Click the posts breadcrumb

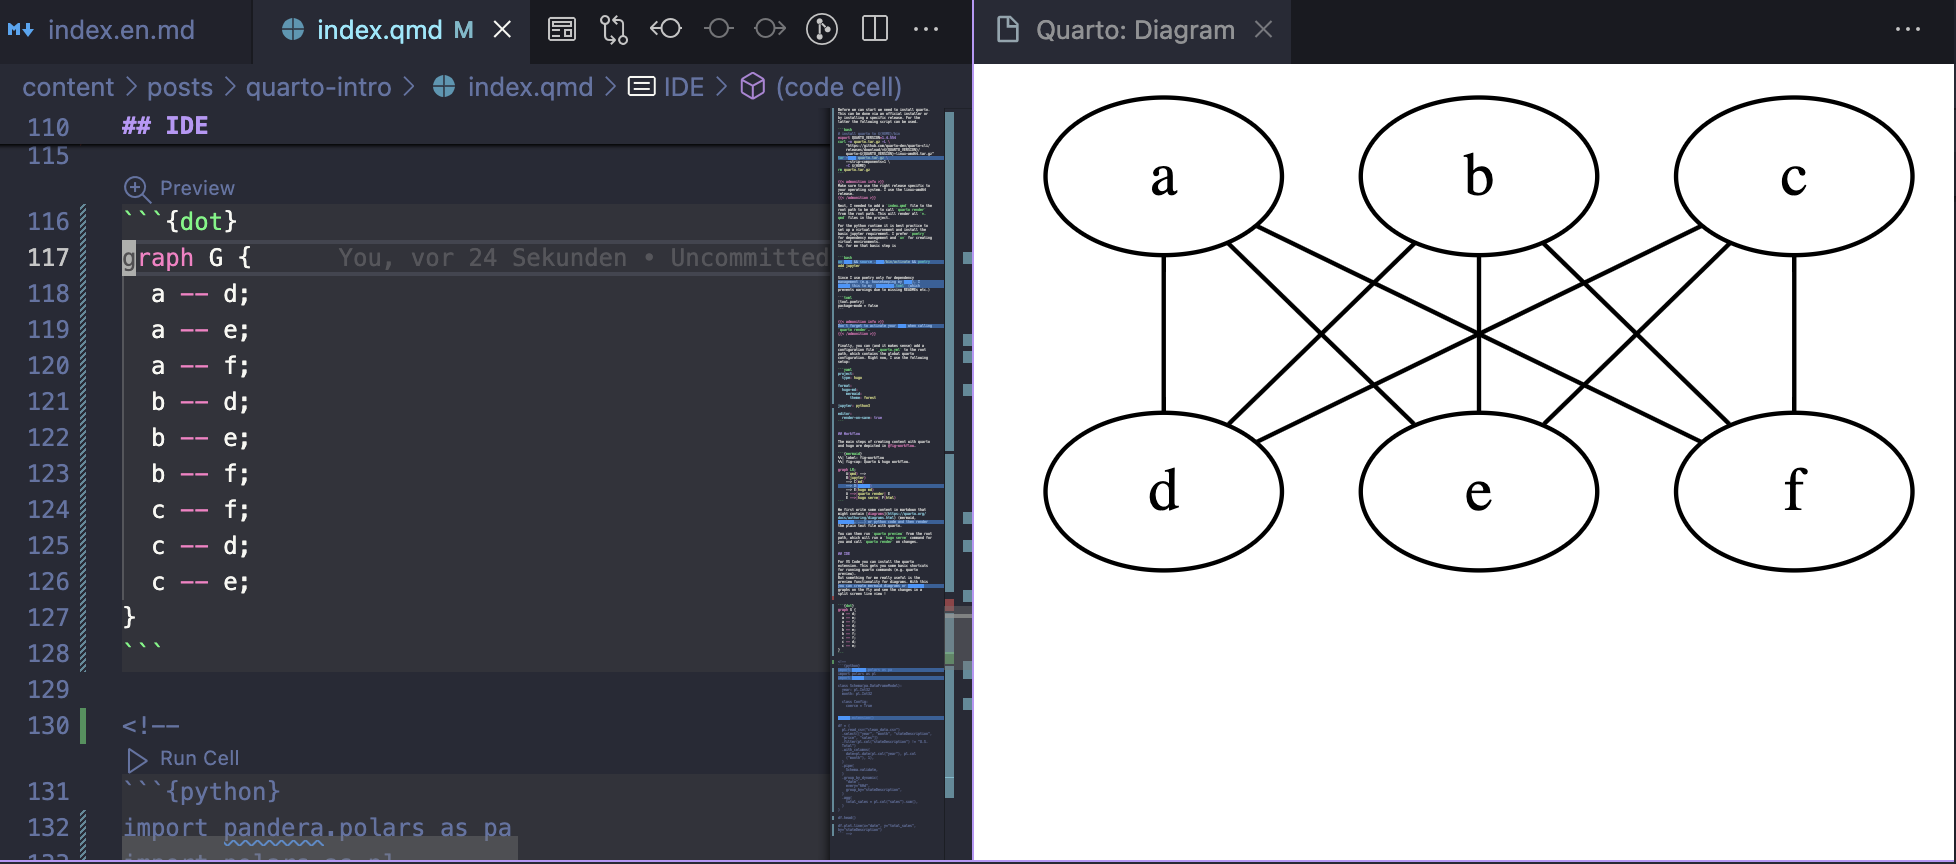pos(180,87)
